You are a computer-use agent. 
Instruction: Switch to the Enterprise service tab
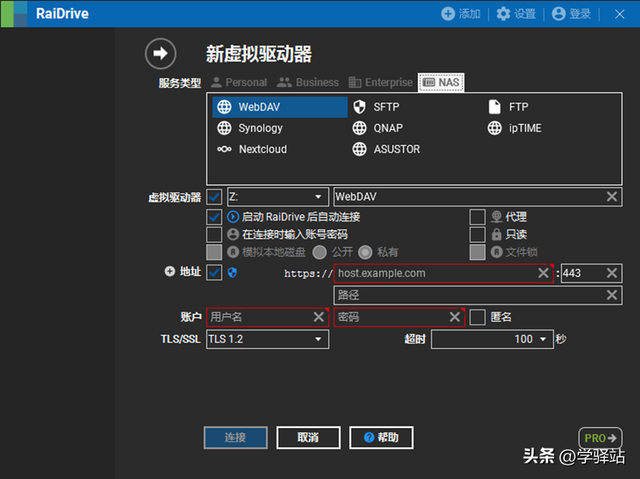coord(381,82)
